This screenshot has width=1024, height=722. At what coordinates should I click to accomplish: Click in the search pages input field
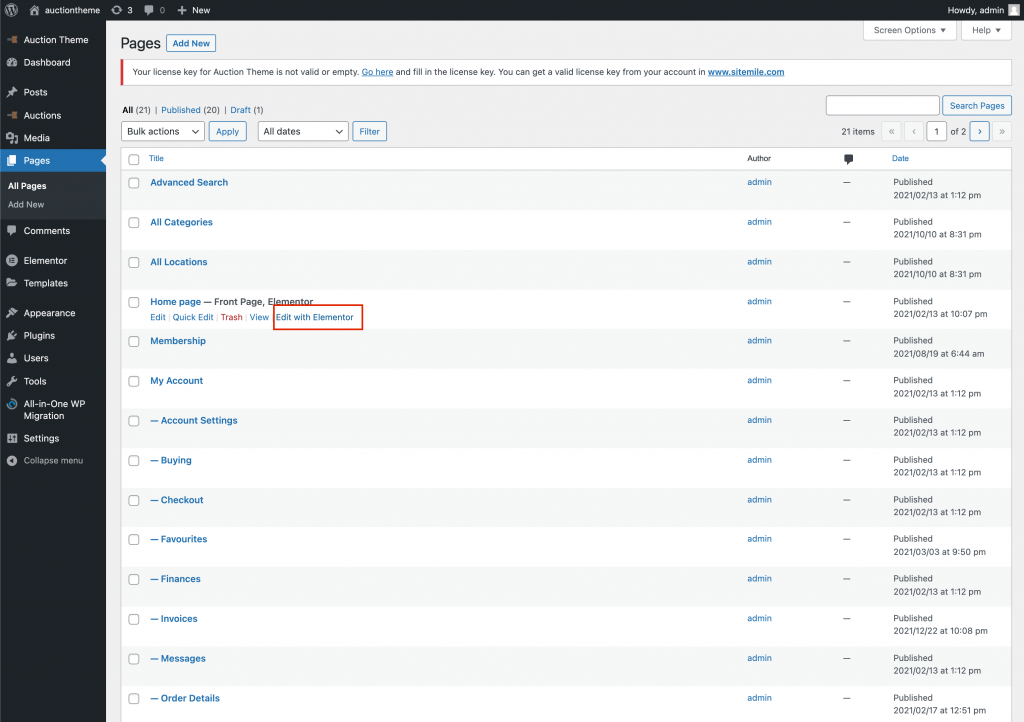pyautogui.click(x=883, y=105)
